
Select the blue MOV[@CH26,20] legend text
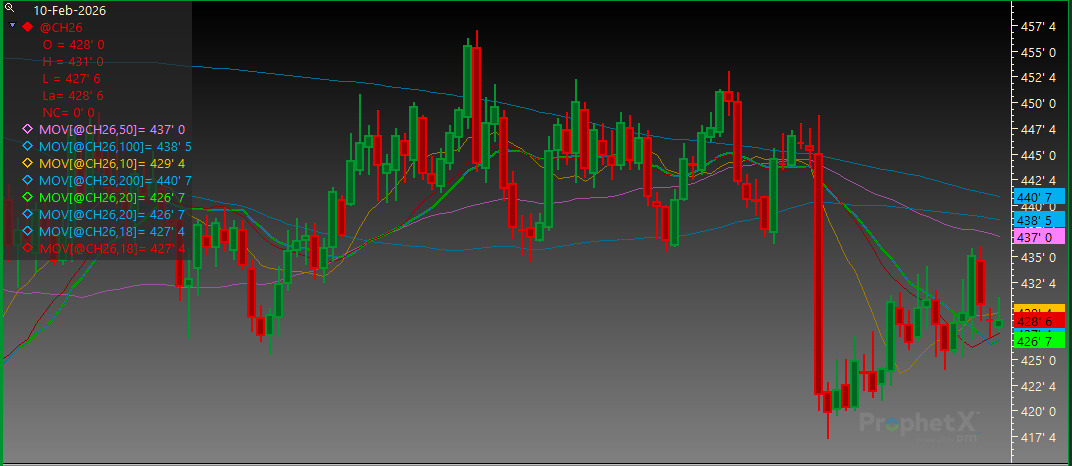pos(112,214)
